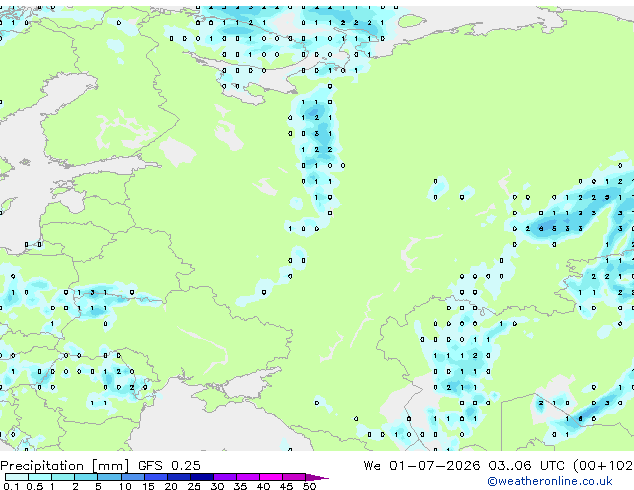634x490 pixels.
Task: Click the '03..06 UTC' time text
Action: coord(526,466)
